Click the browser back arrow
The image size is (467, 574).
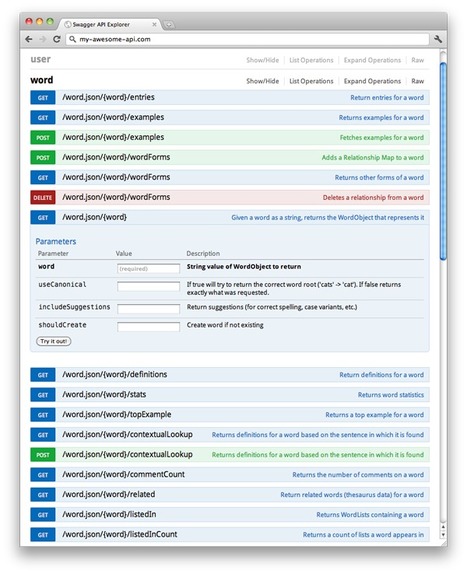(x=29, y=39)
